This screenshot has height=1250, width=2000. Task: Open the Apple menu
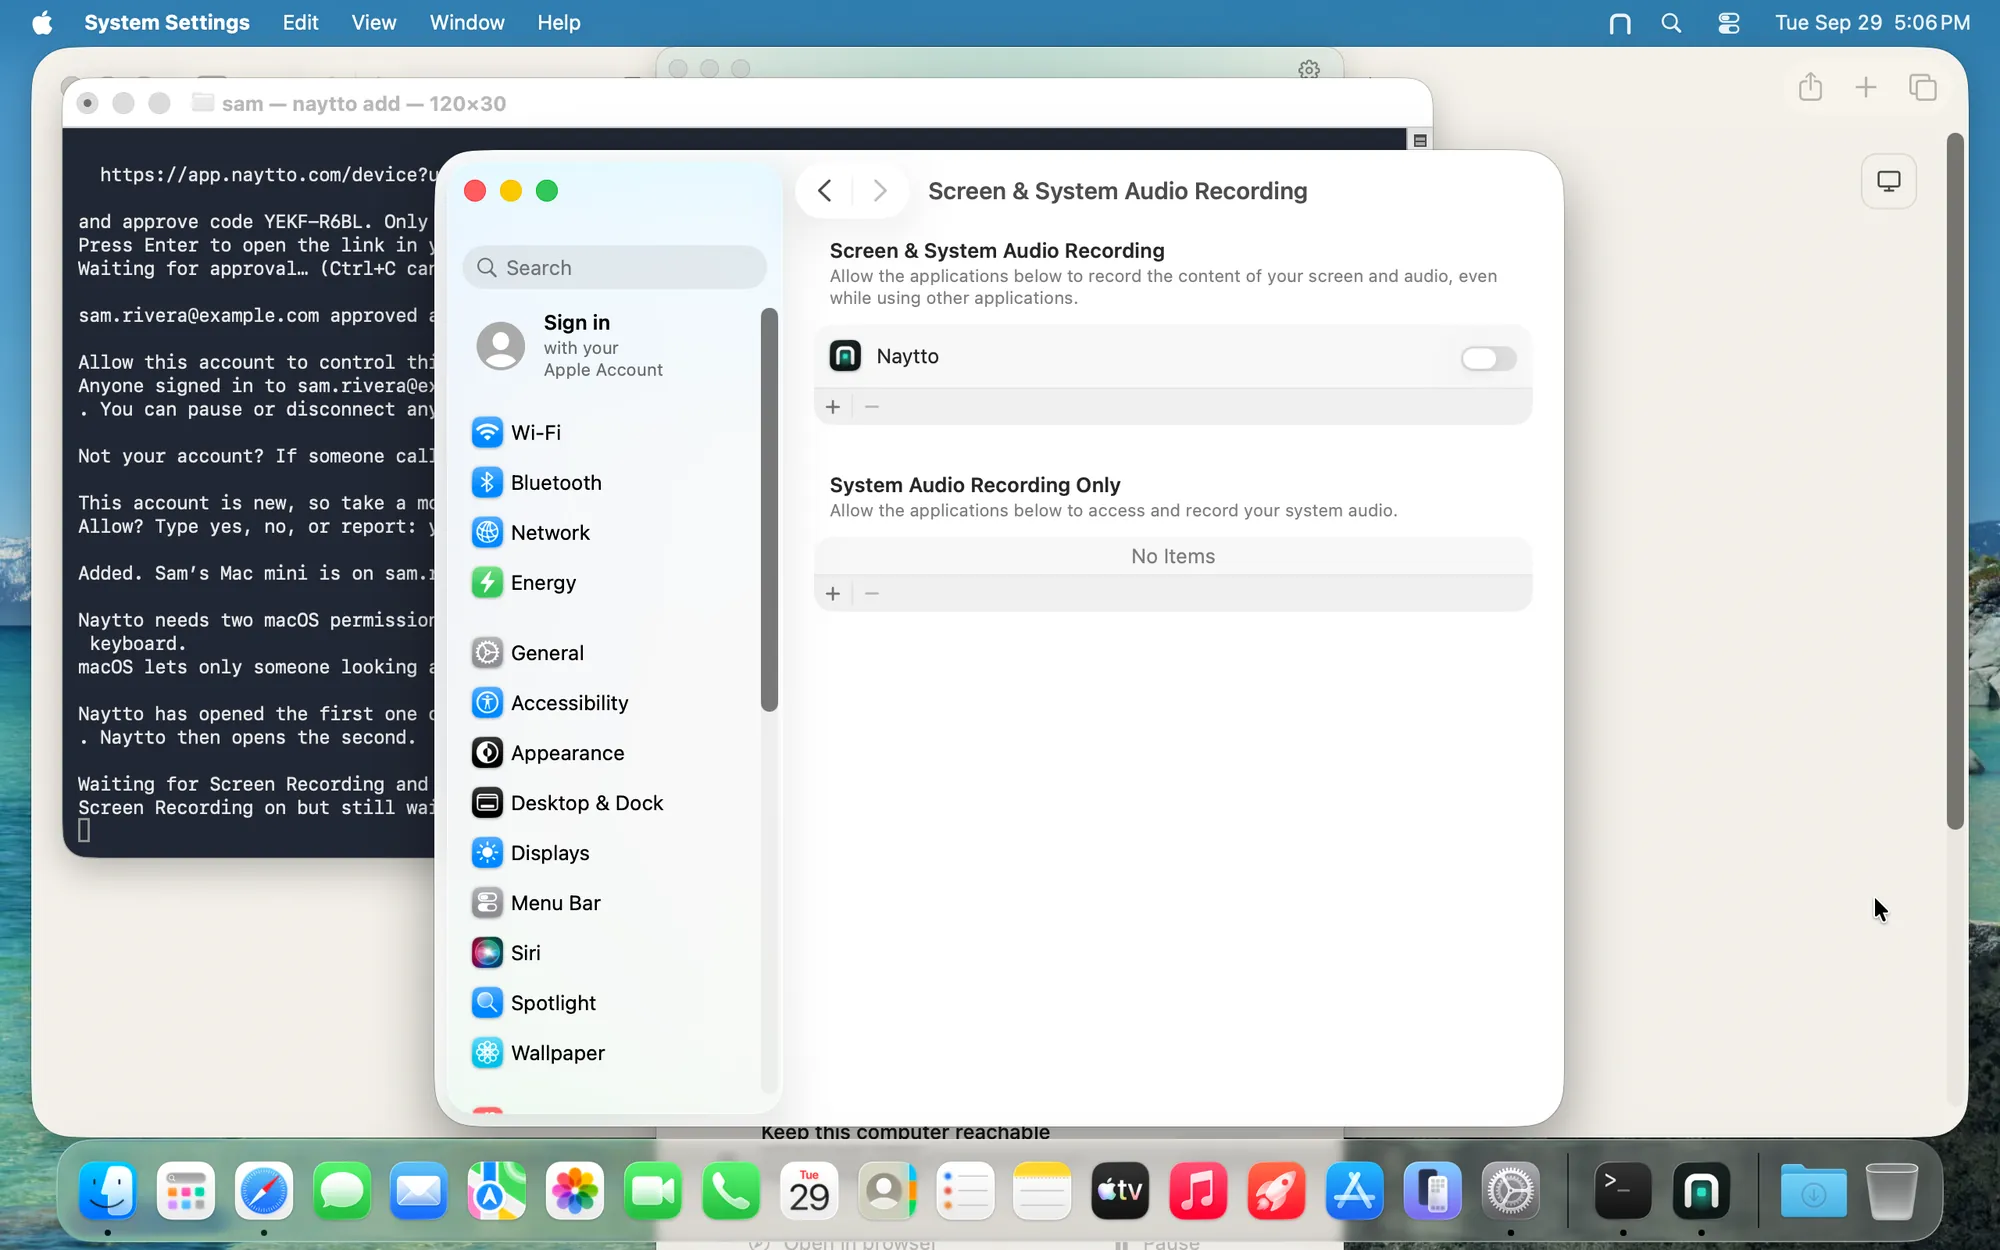click(42, 22)
